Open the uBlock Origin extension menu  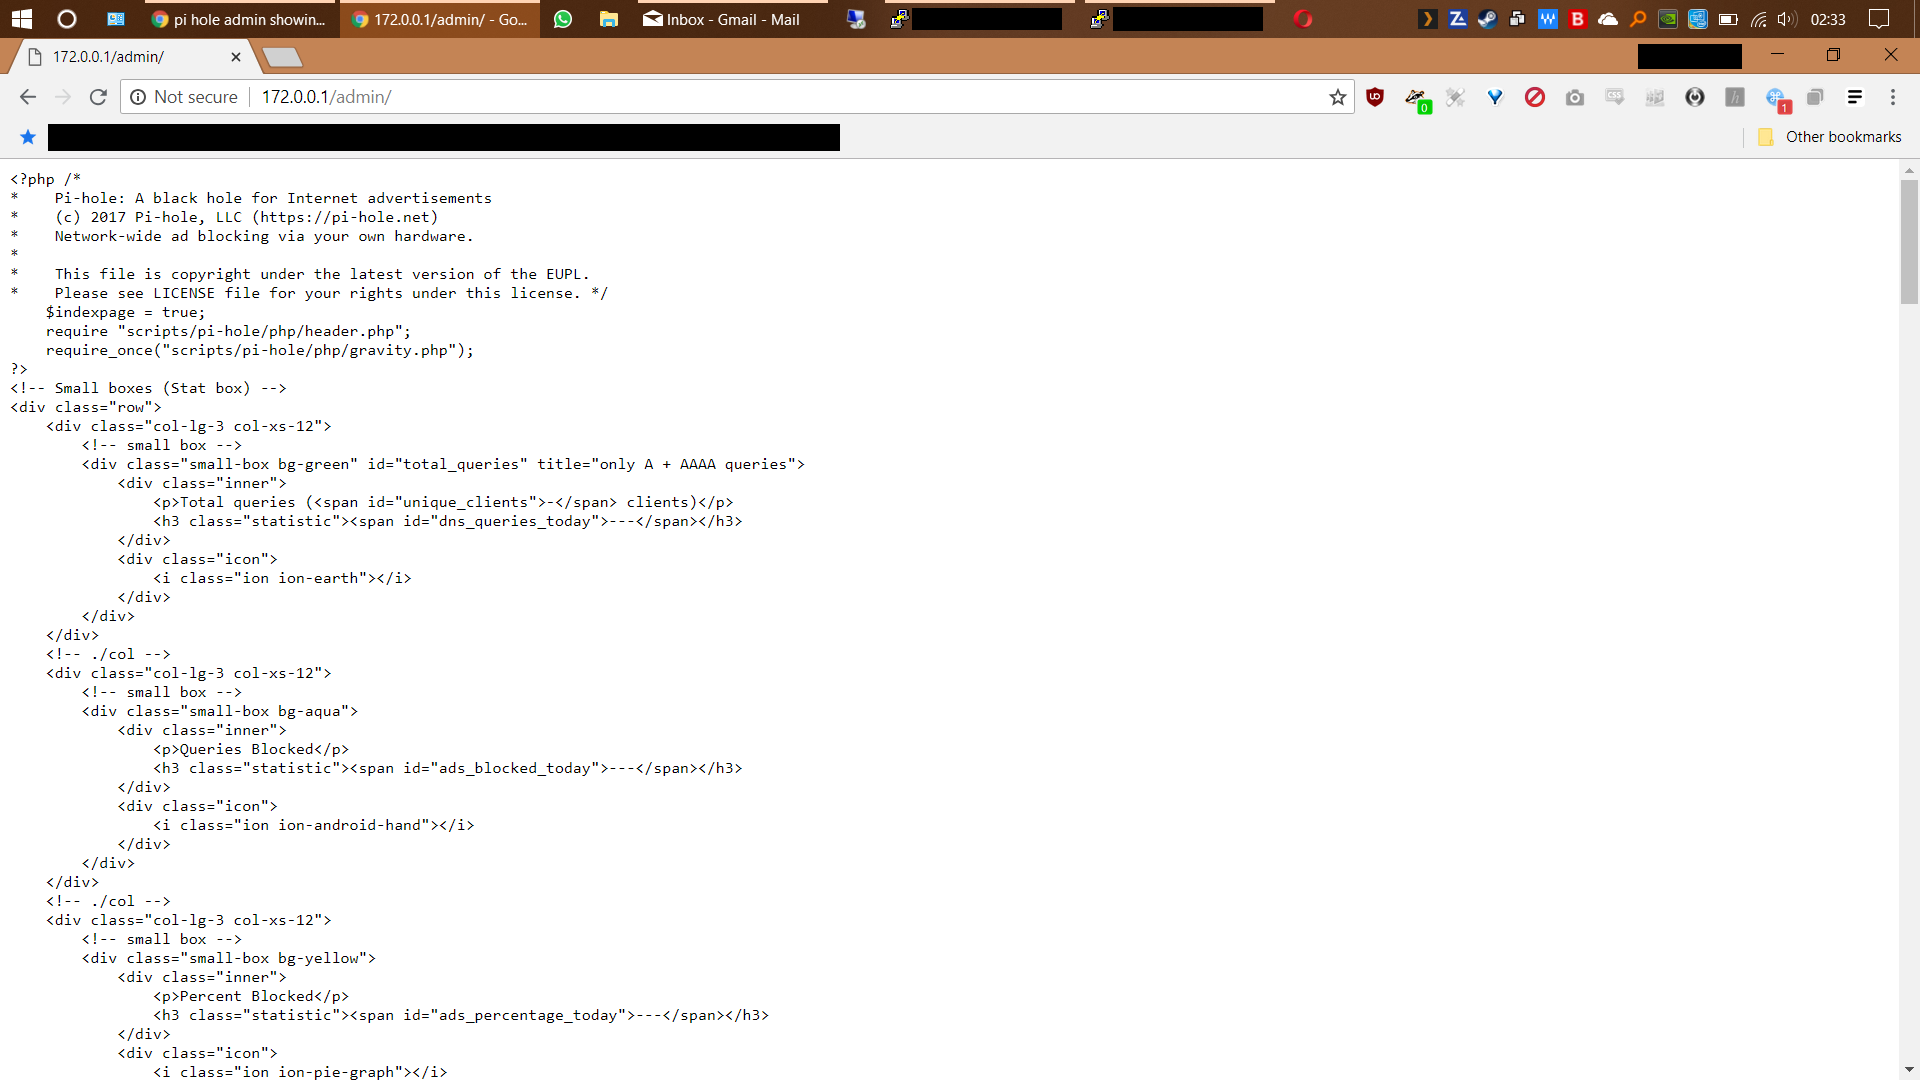[1376, 97]
